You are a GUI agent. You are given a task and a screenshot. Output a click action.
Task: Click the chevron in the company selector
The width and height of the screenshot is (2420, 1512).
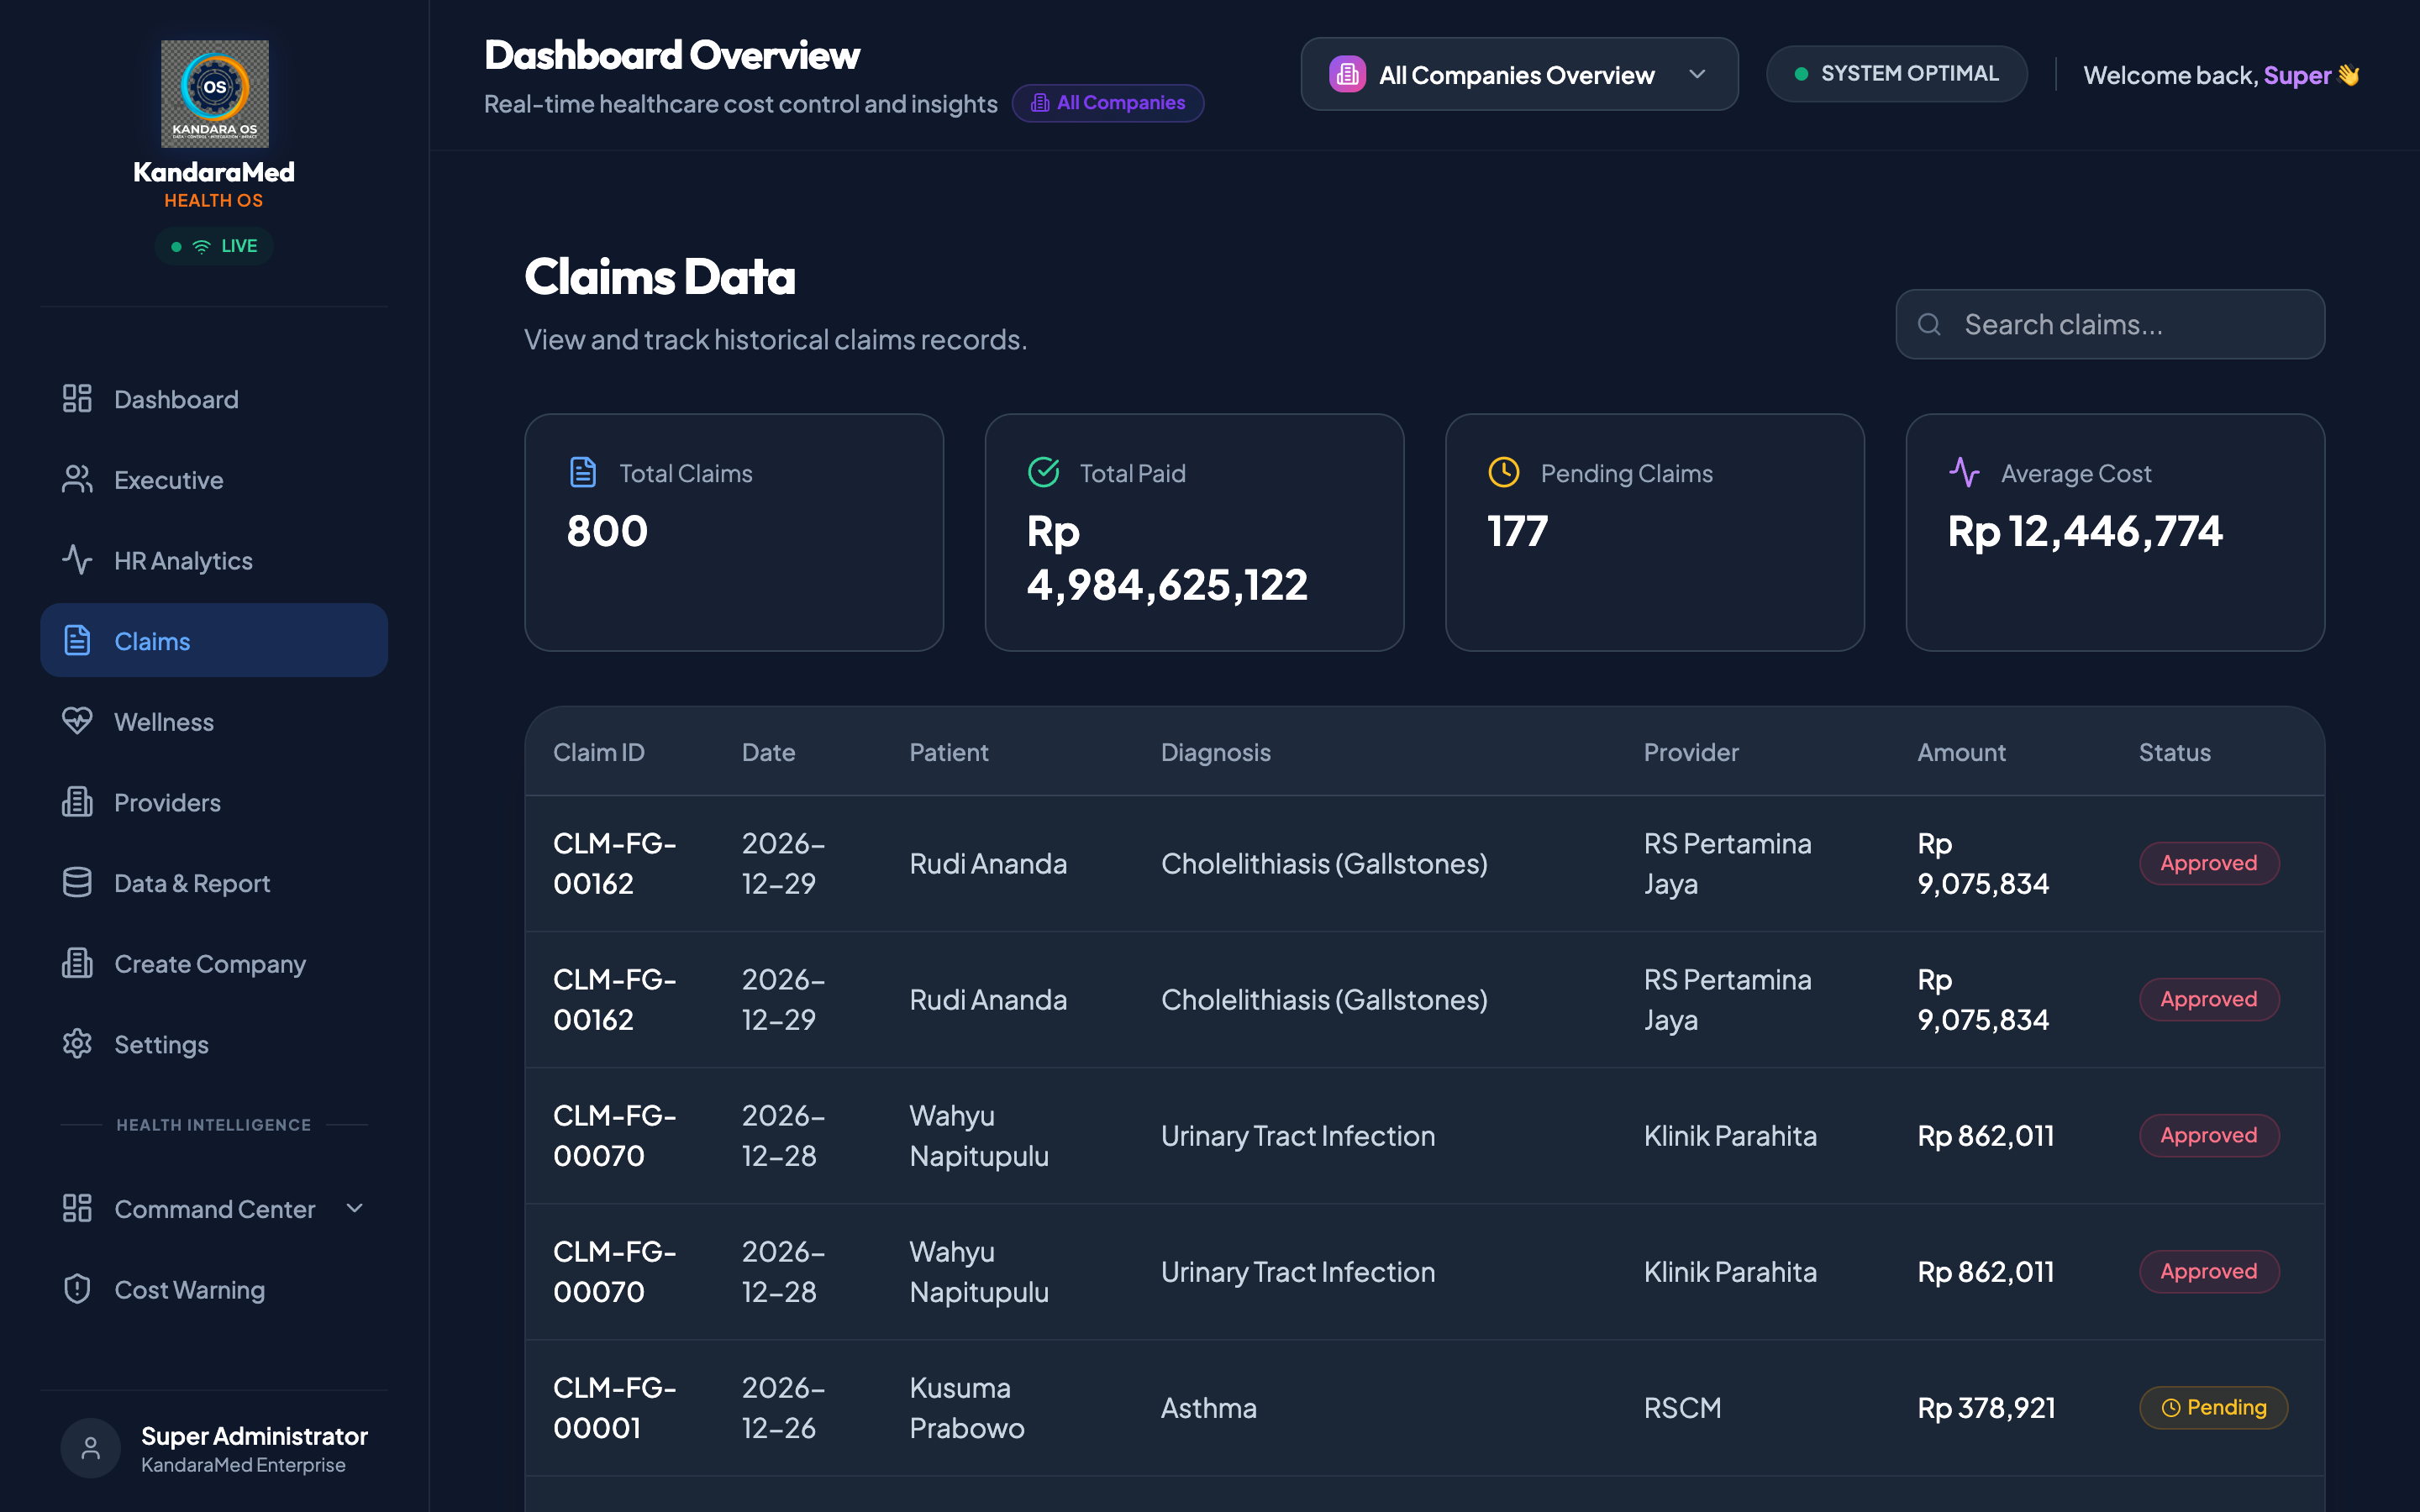(x=1697, y=74)
